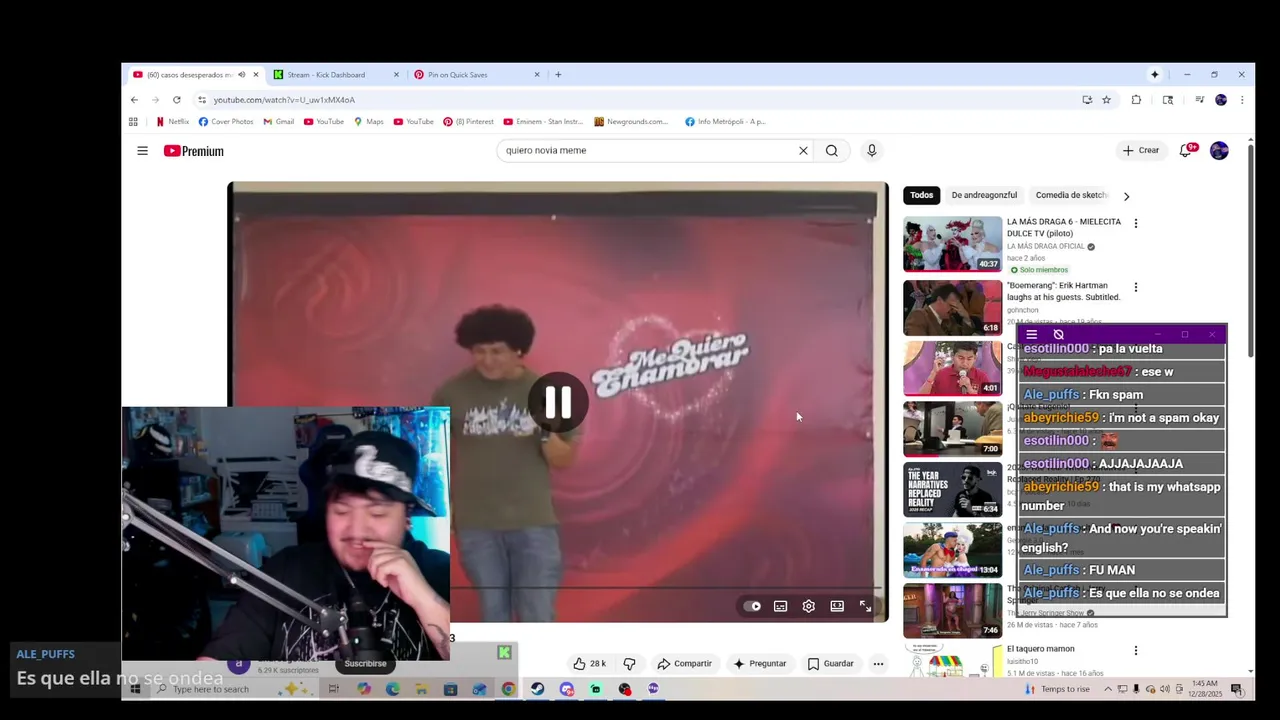Open Chrome three-dot menu
Viewport: 1280px width, 720px height.
(1241, 100)
